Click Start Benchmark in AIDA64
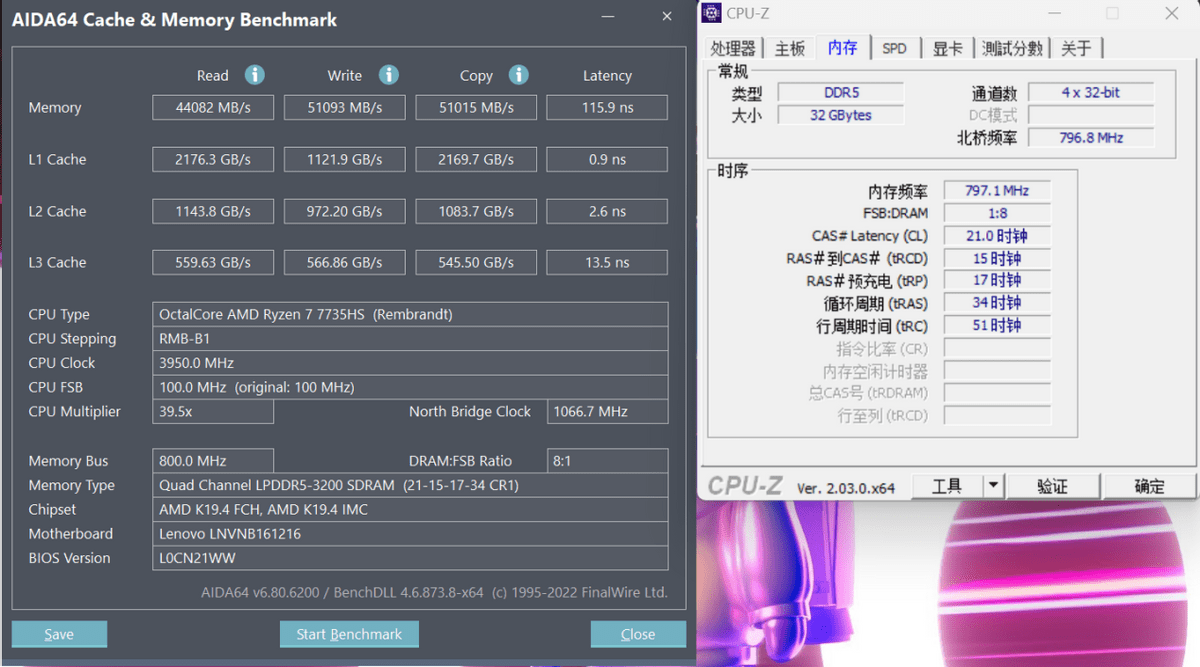 (x=349, y=634)
